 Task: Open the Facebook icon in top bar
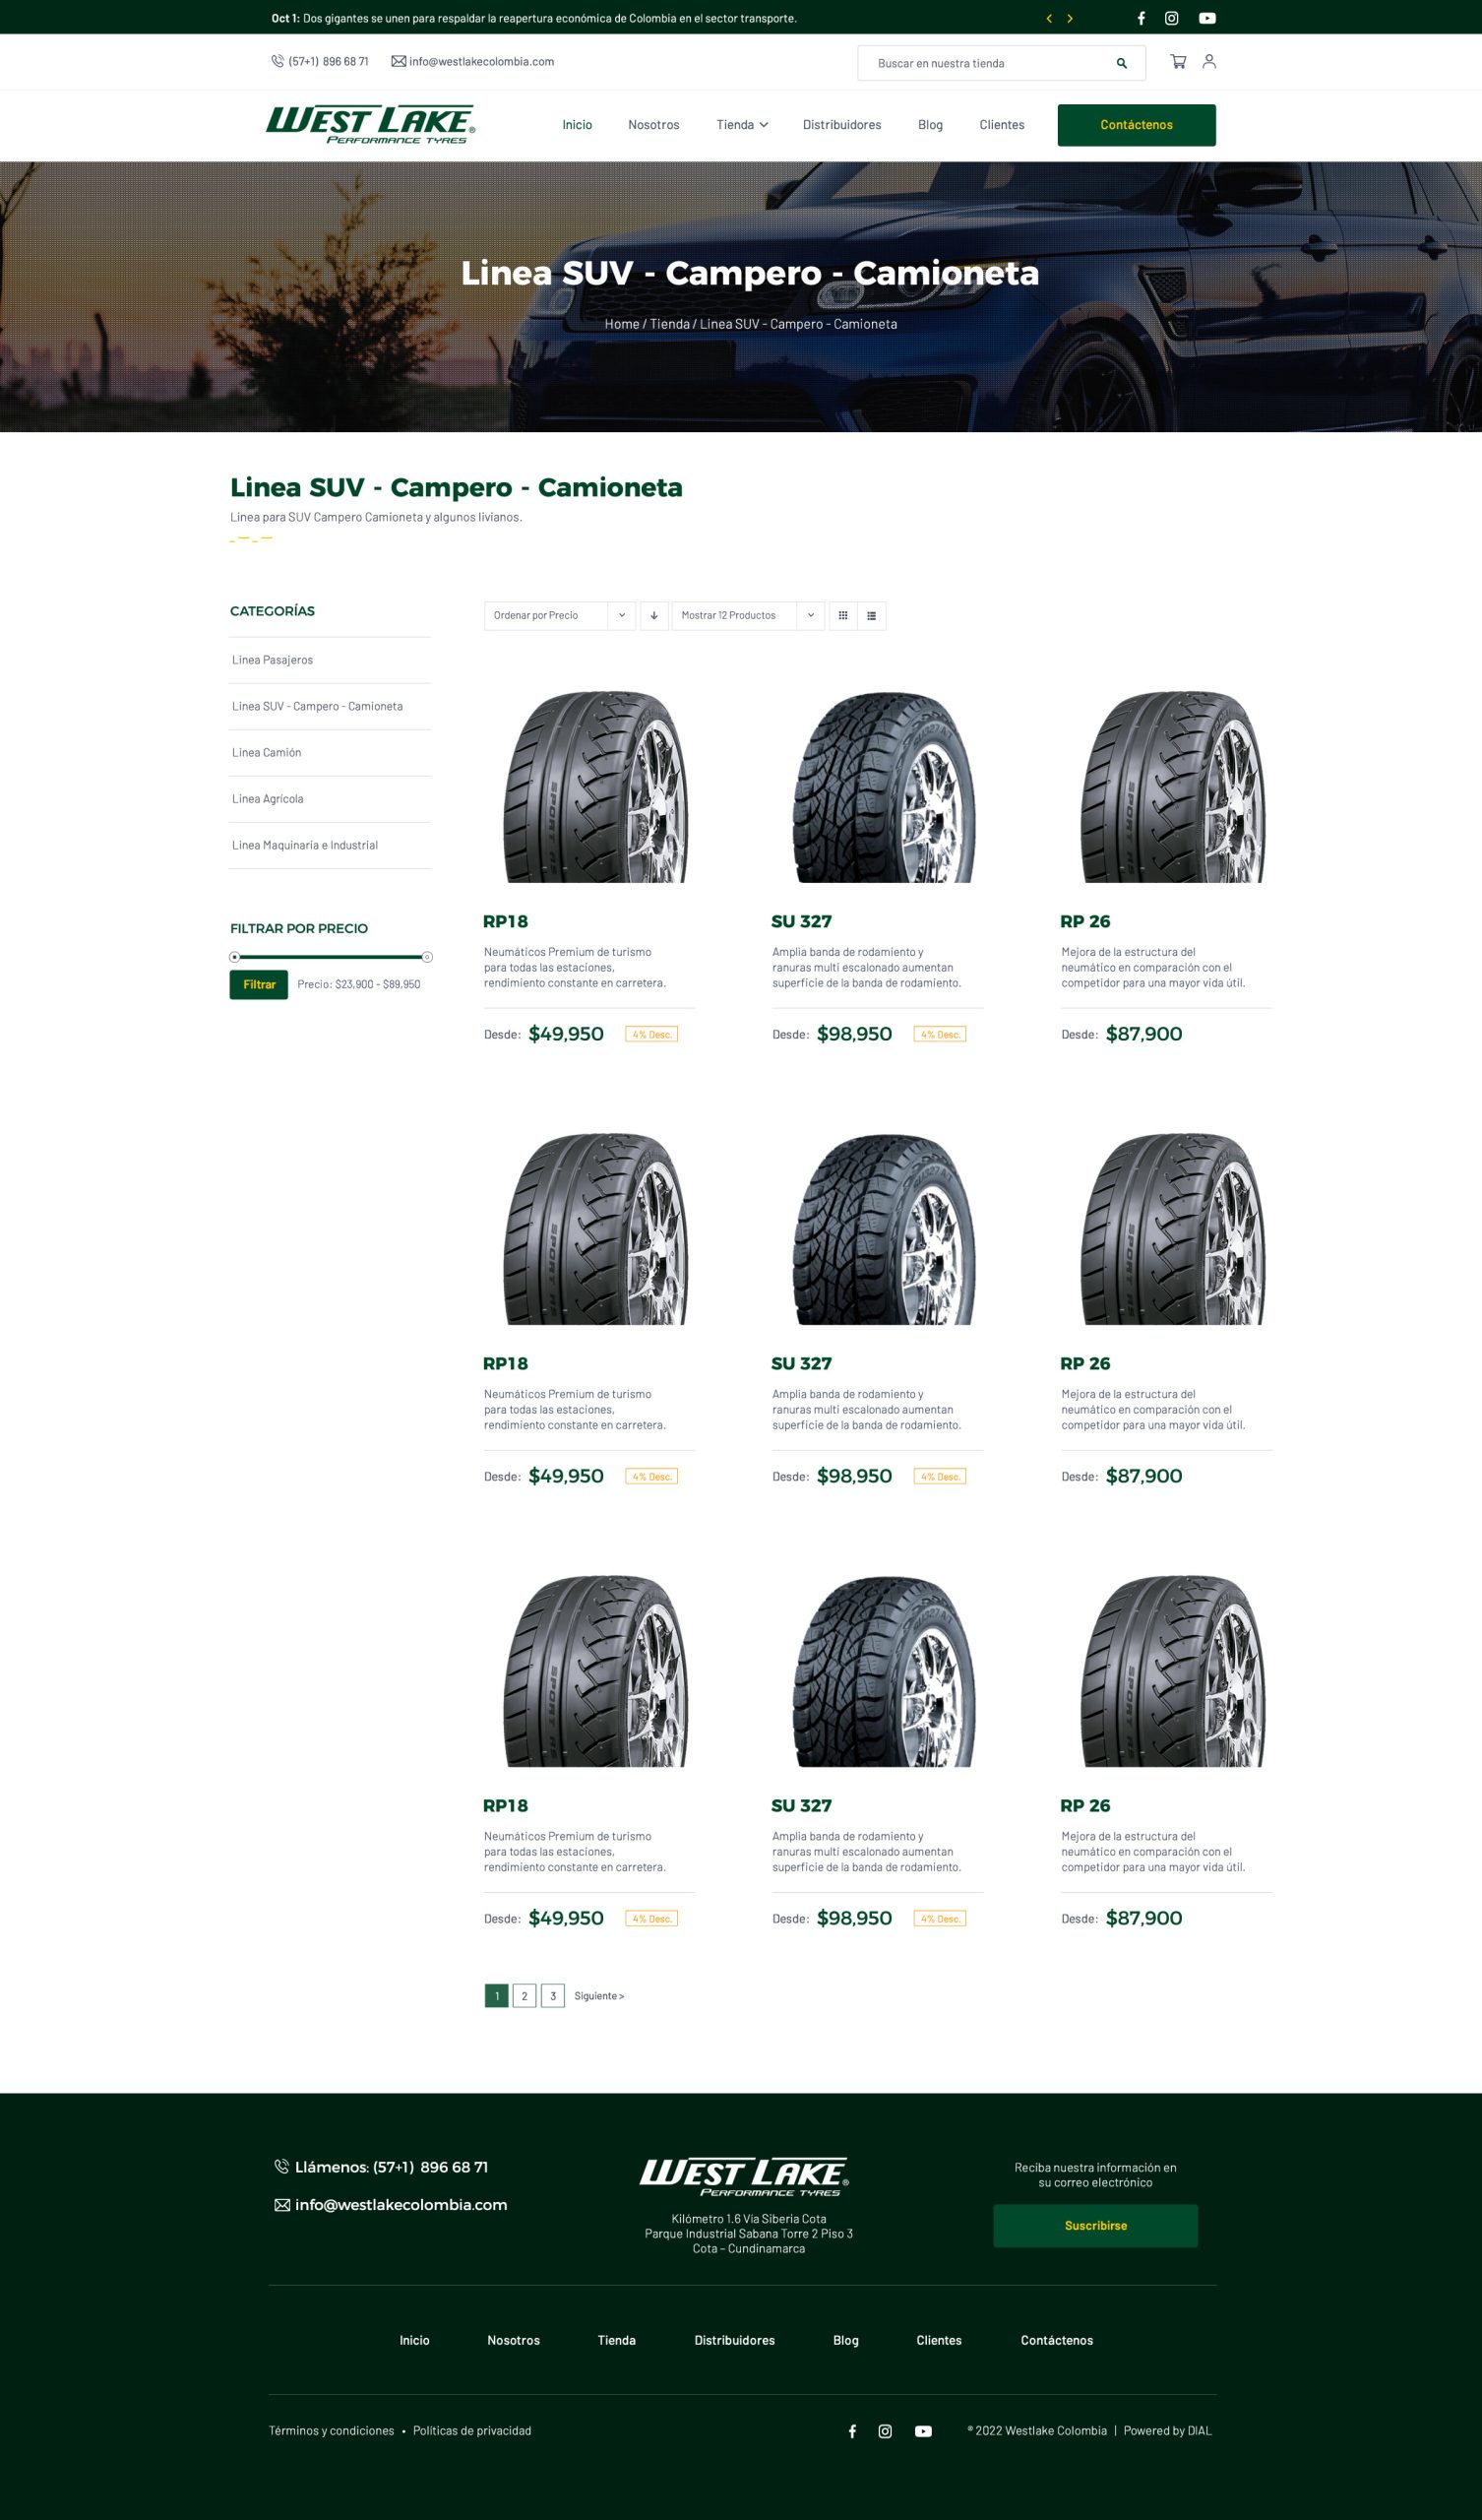pyautogui.click(x=1141, y=18)
